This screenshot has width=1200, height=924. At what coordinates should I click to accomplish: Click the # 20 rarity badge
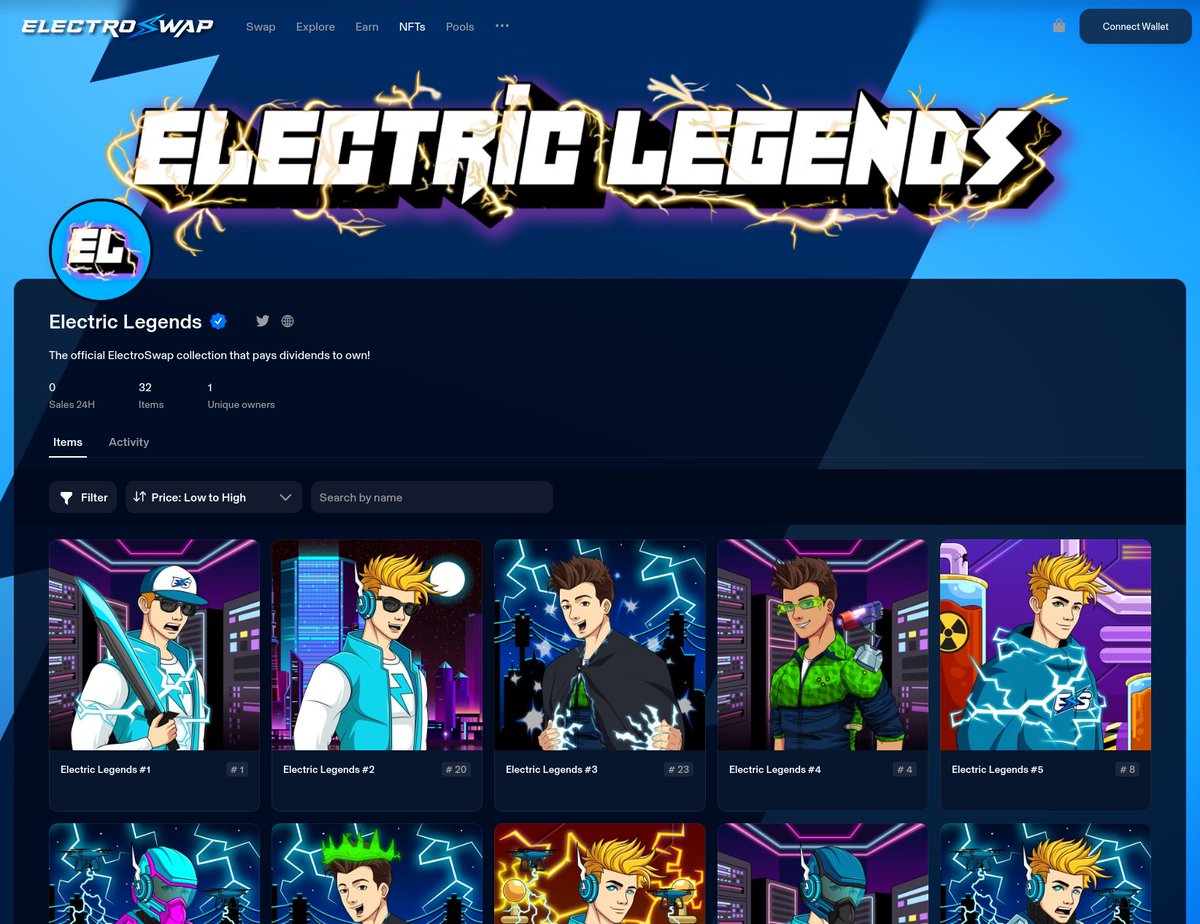(x=457, y=770)
